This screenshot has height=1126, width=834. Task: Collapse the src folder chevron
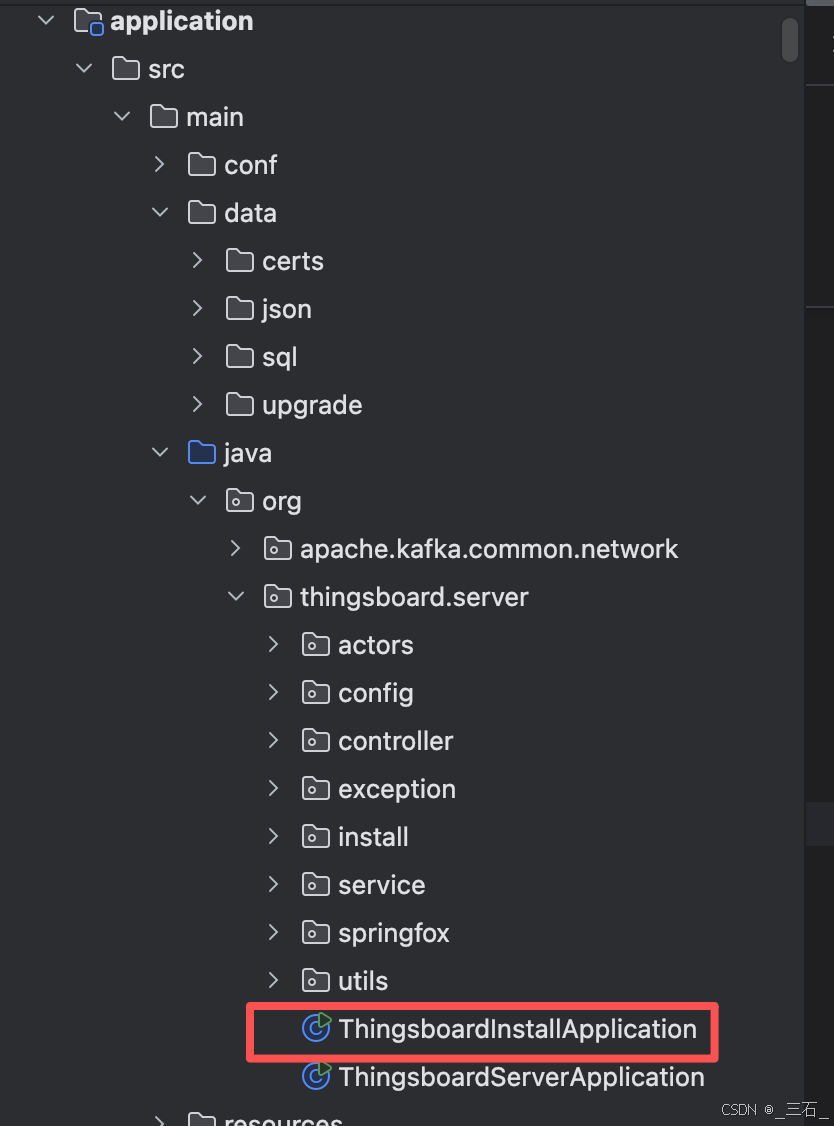point(84,69)
